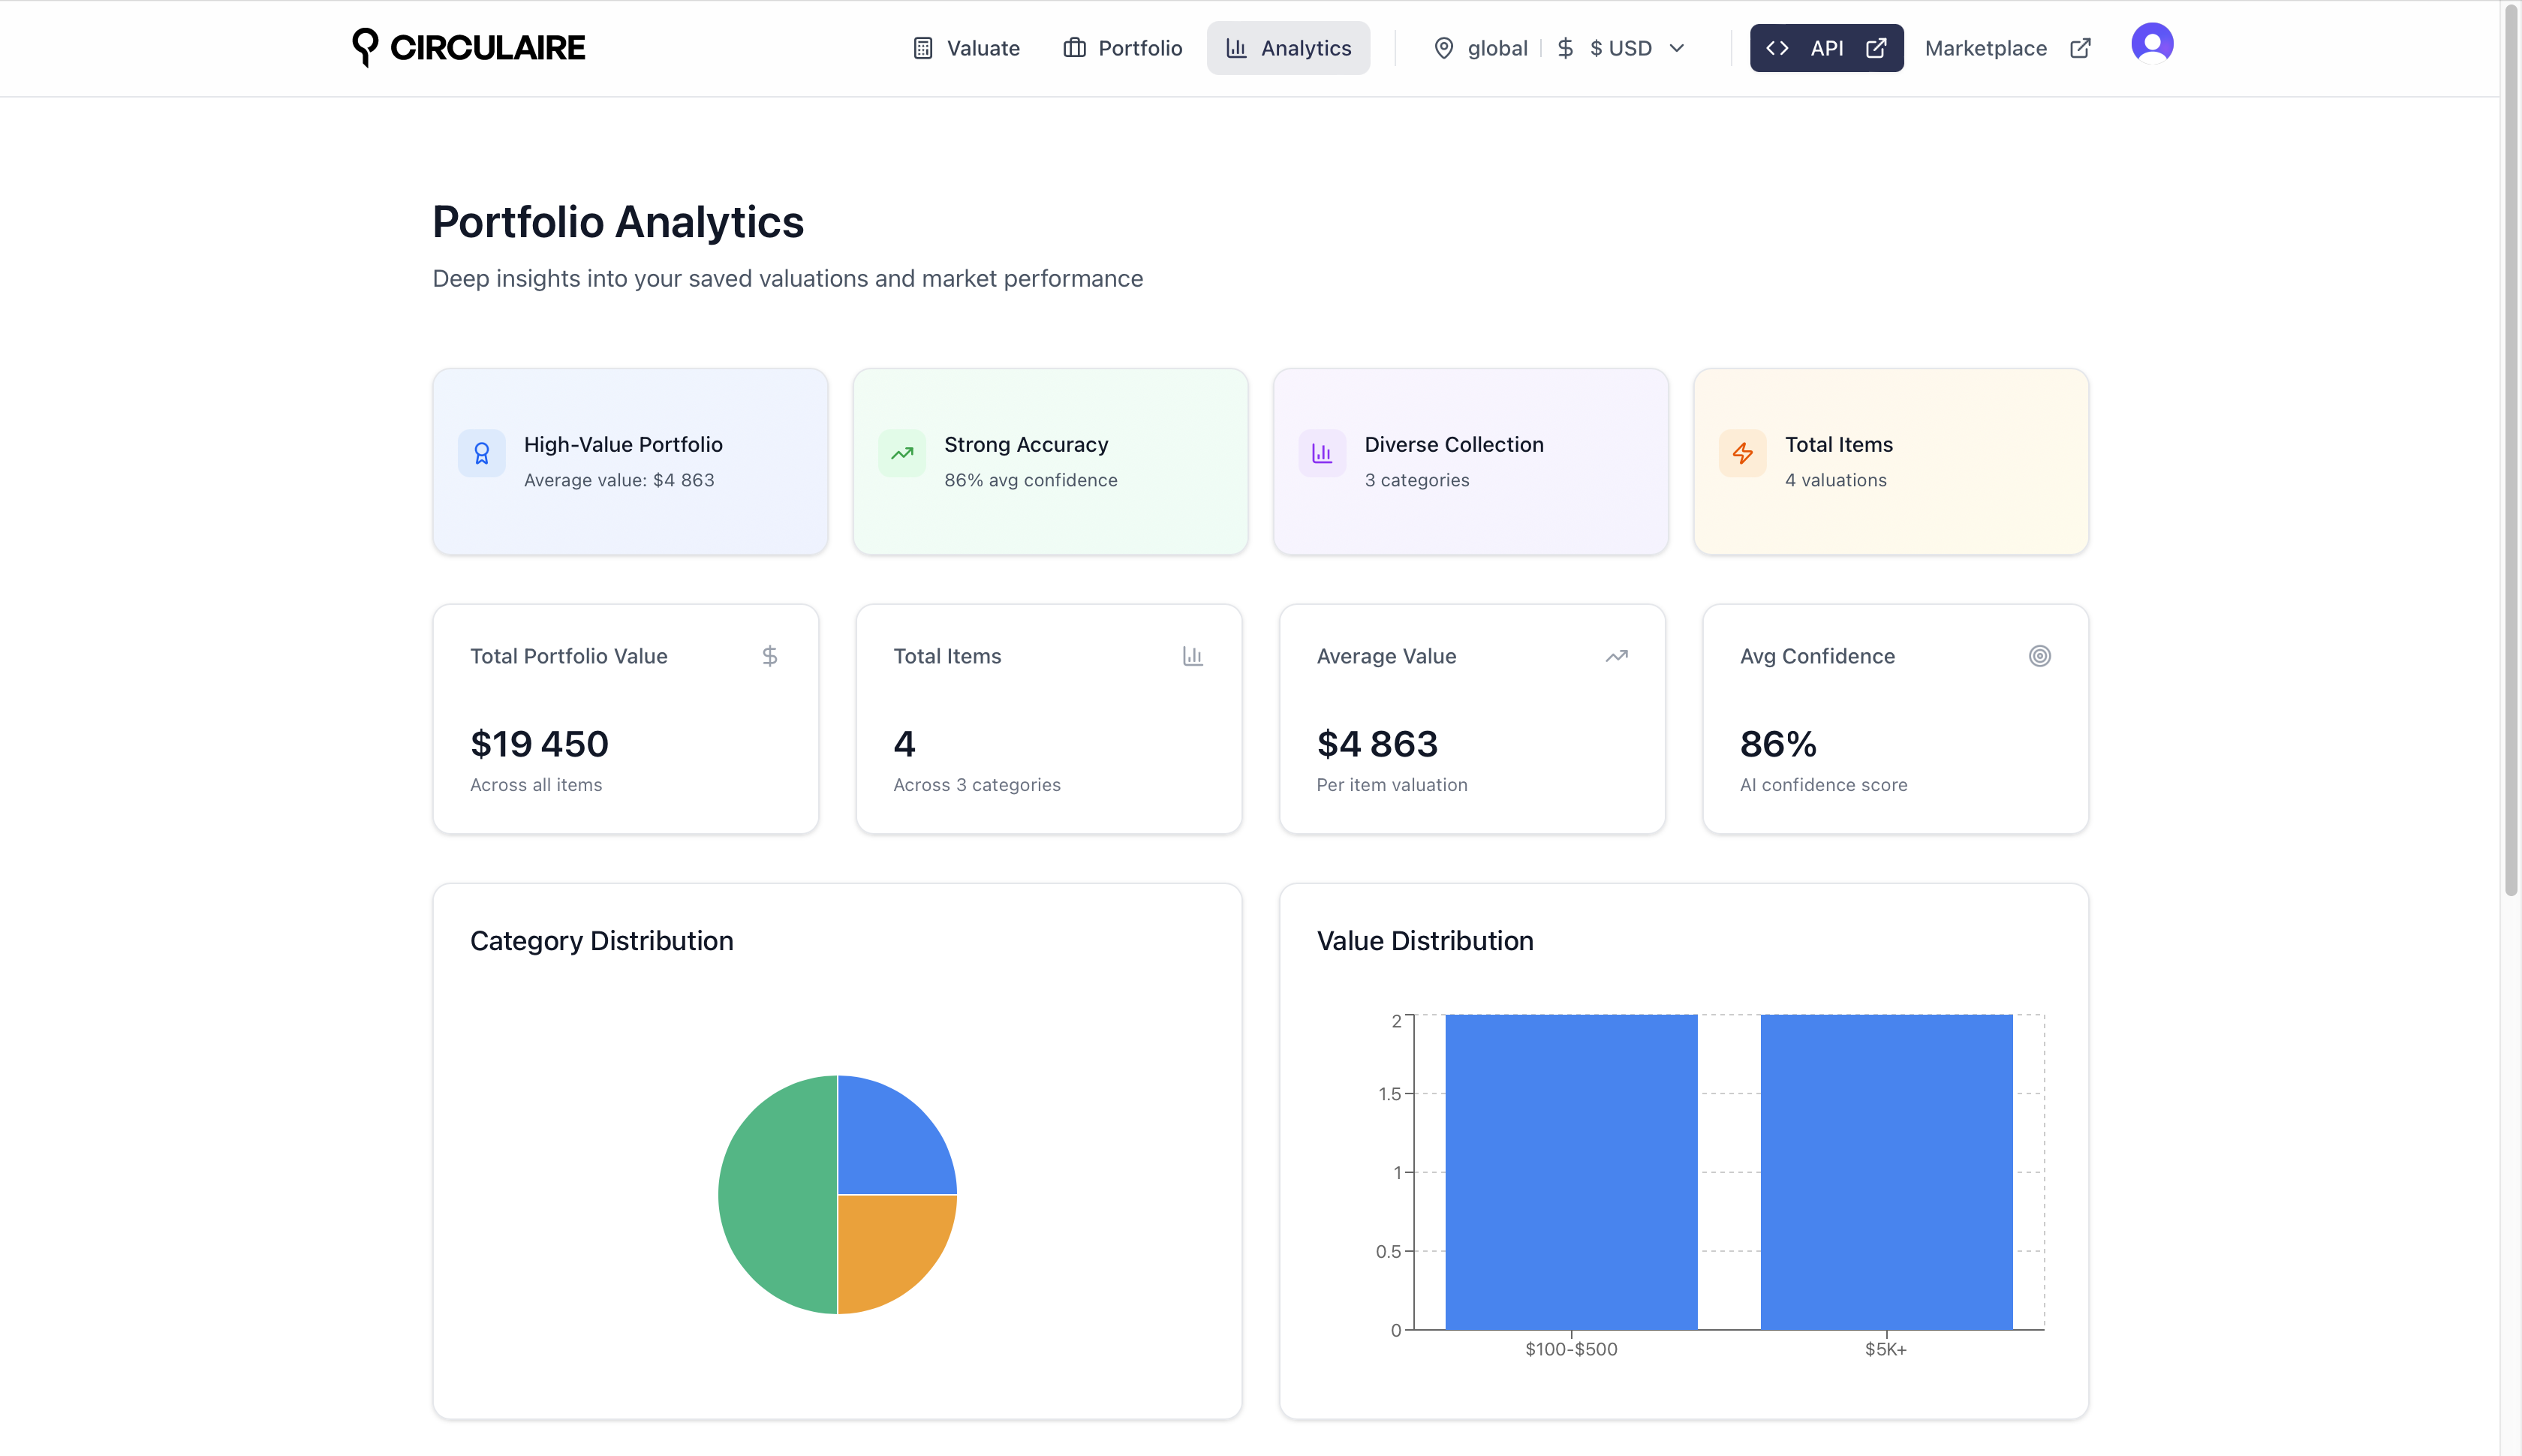Go to the Valuate tab
The height and width of the screenshot is (1456, 2522).
point(966,48)
